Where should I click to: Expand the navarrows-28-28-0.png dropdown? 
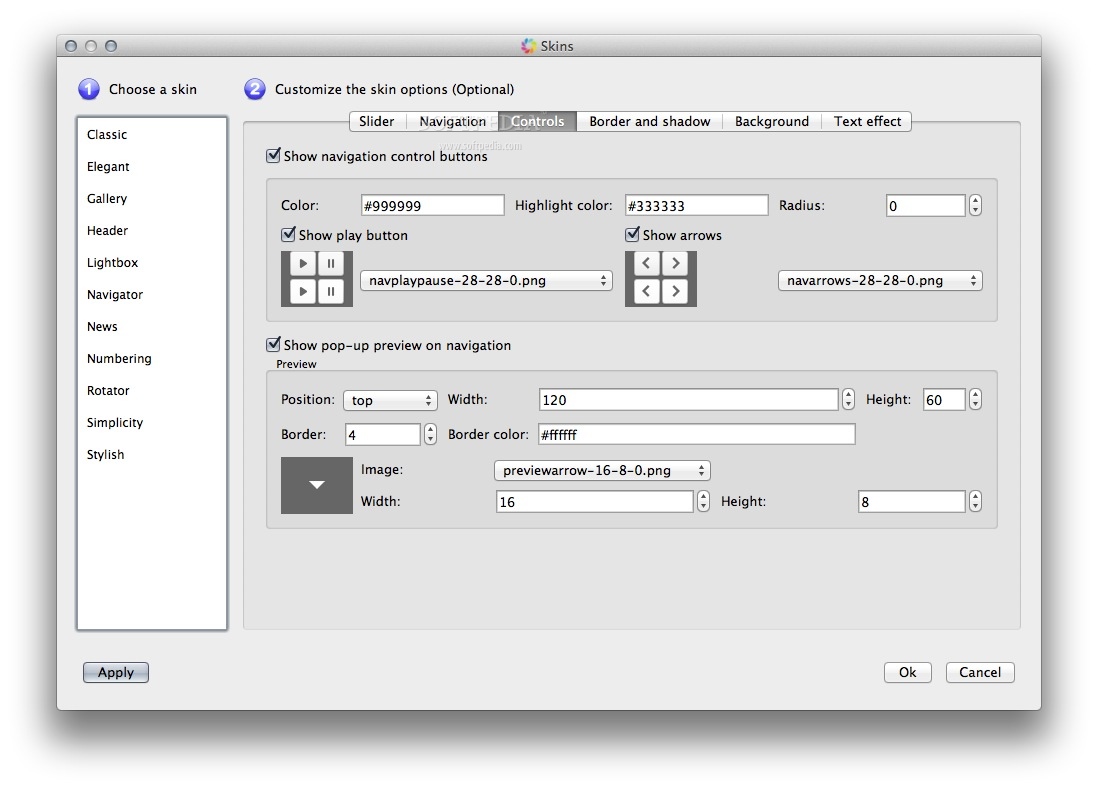880,281
